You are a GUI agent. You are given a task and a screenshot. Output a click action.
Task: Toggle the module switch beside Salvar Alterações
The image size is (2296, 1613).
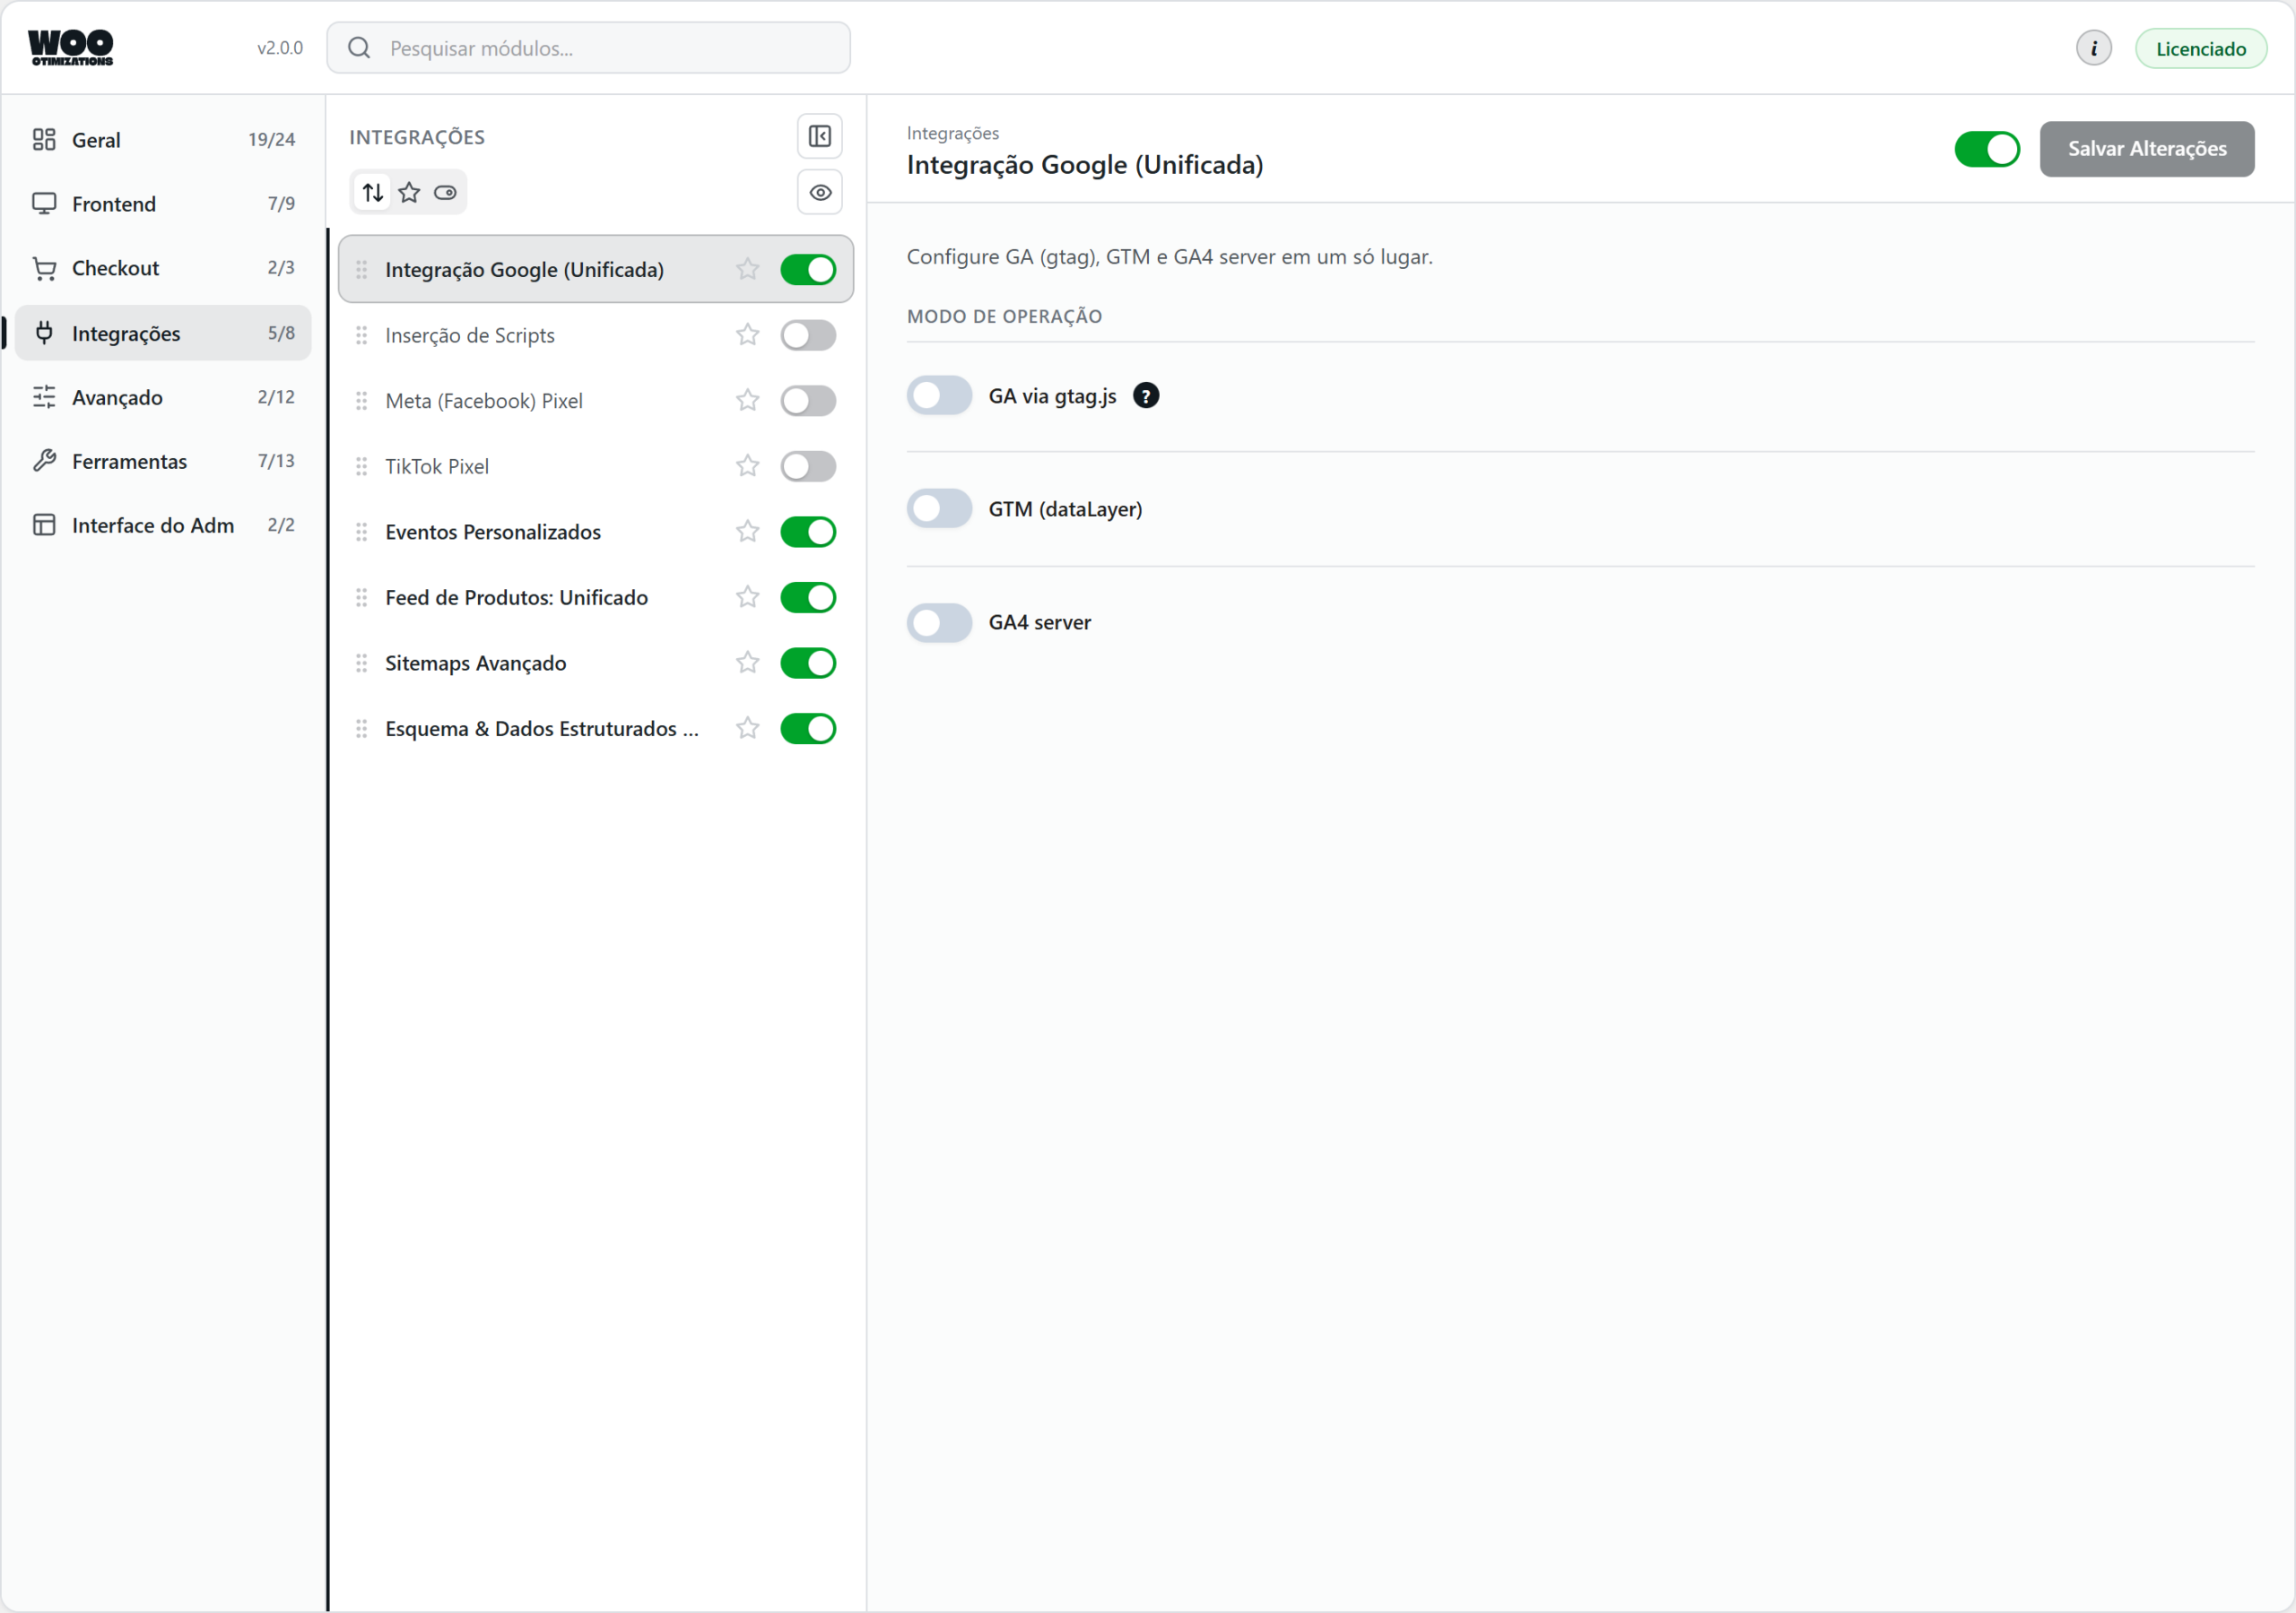1986,149
